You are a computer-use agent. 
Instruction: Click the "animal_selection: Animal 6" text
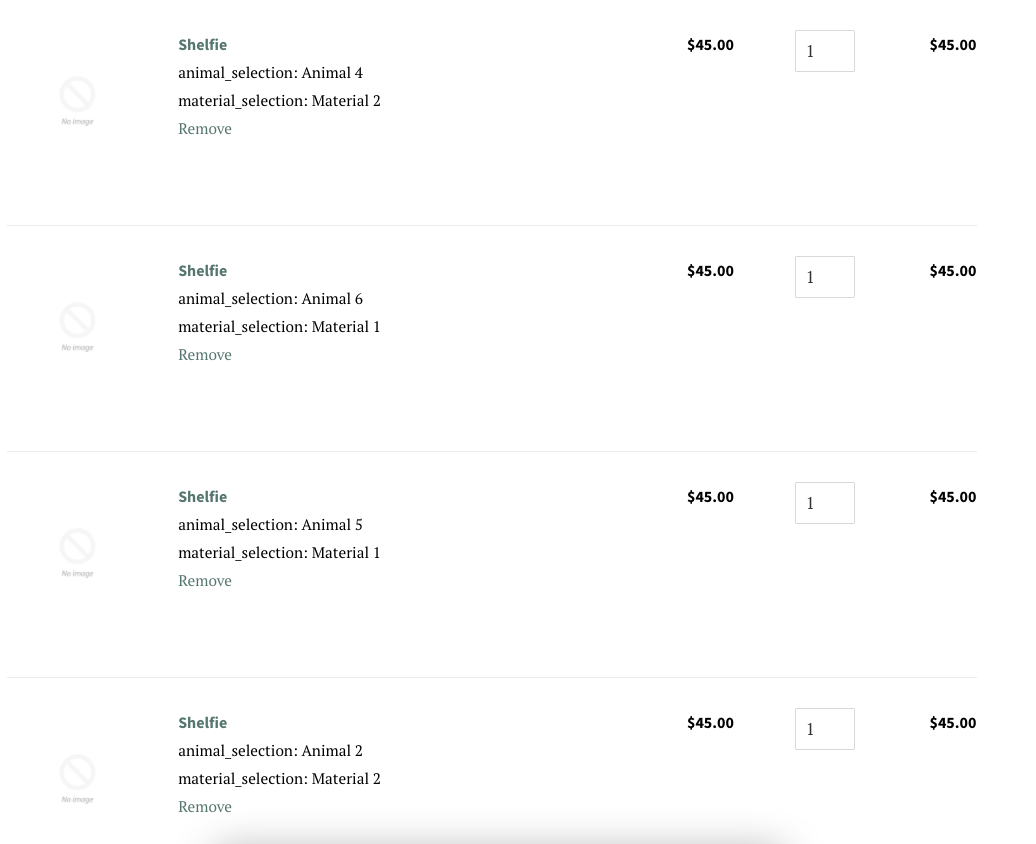[x=270, y=299]
